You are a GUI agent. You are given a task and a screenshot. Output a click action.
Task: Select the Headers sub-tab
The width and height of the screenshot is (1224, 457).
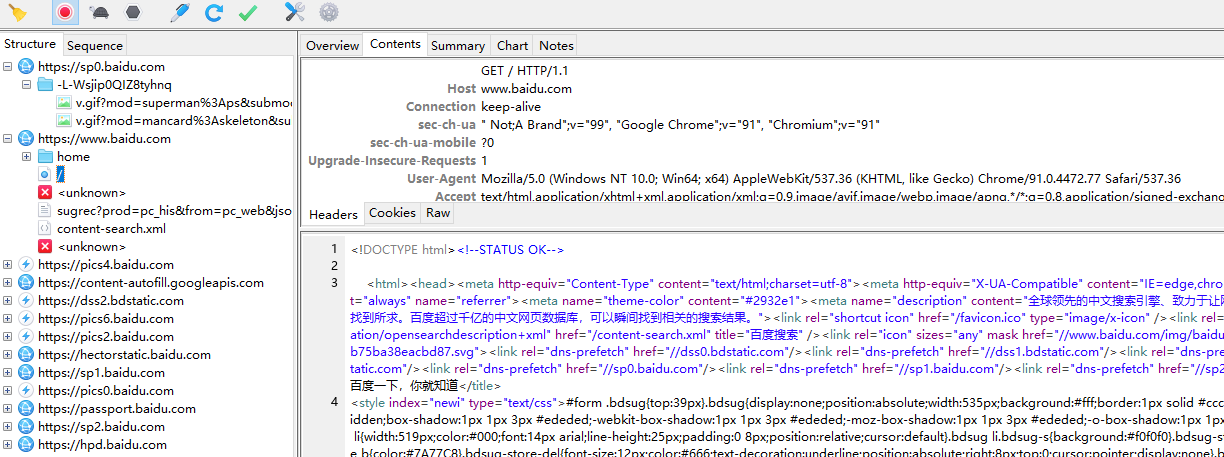pyautogui.click(x=333, y=214)
